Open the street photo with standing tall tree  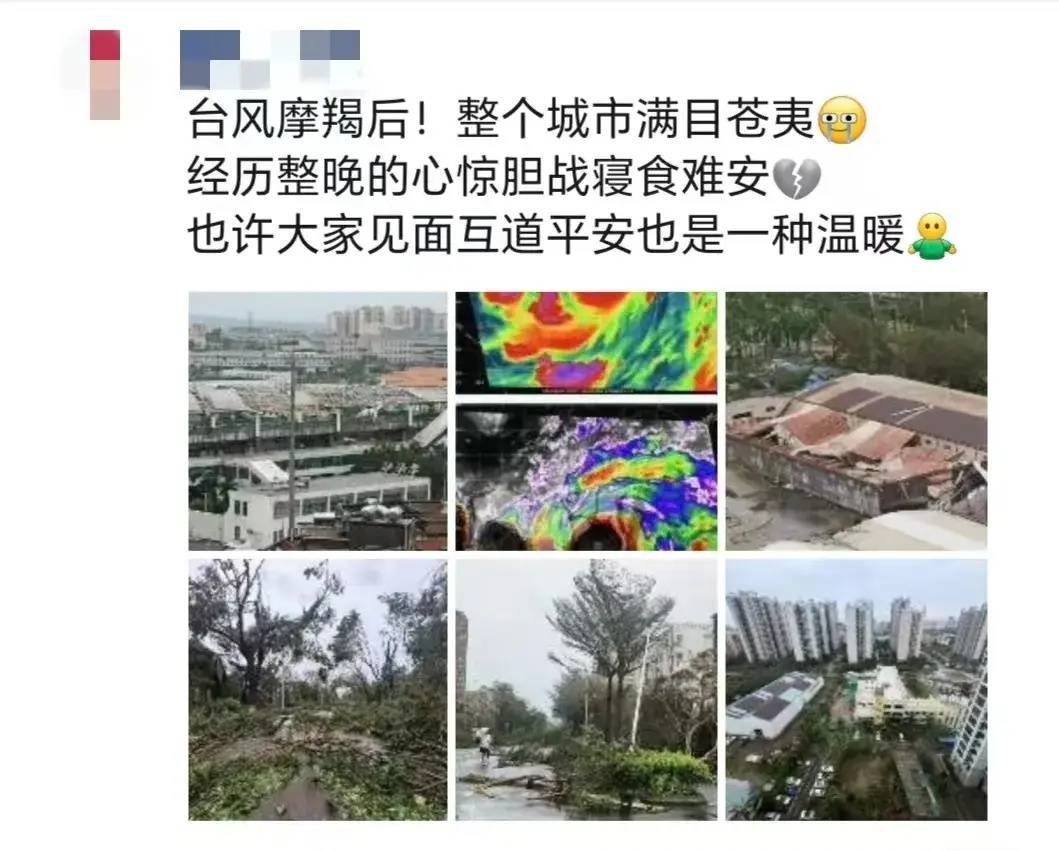(x=586, y=690)
